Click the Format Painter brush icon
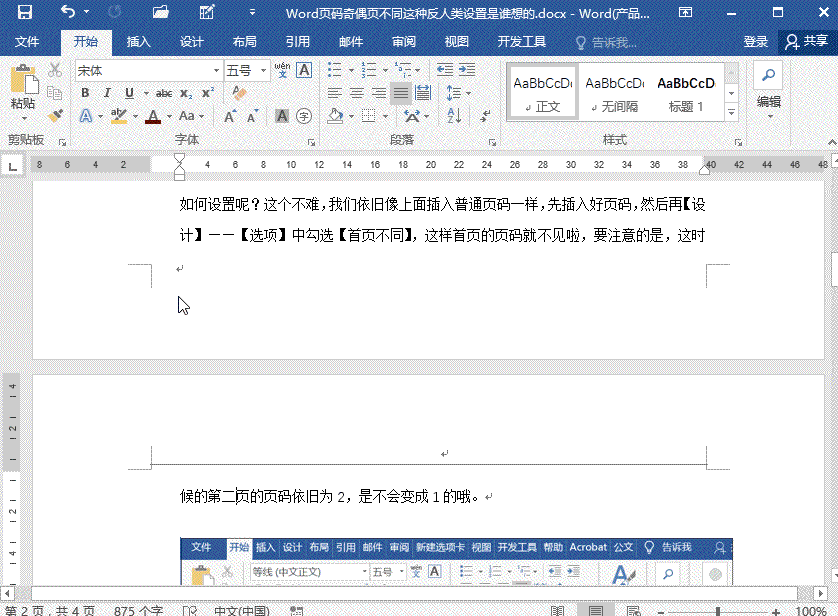 click(x=55, y=116)
